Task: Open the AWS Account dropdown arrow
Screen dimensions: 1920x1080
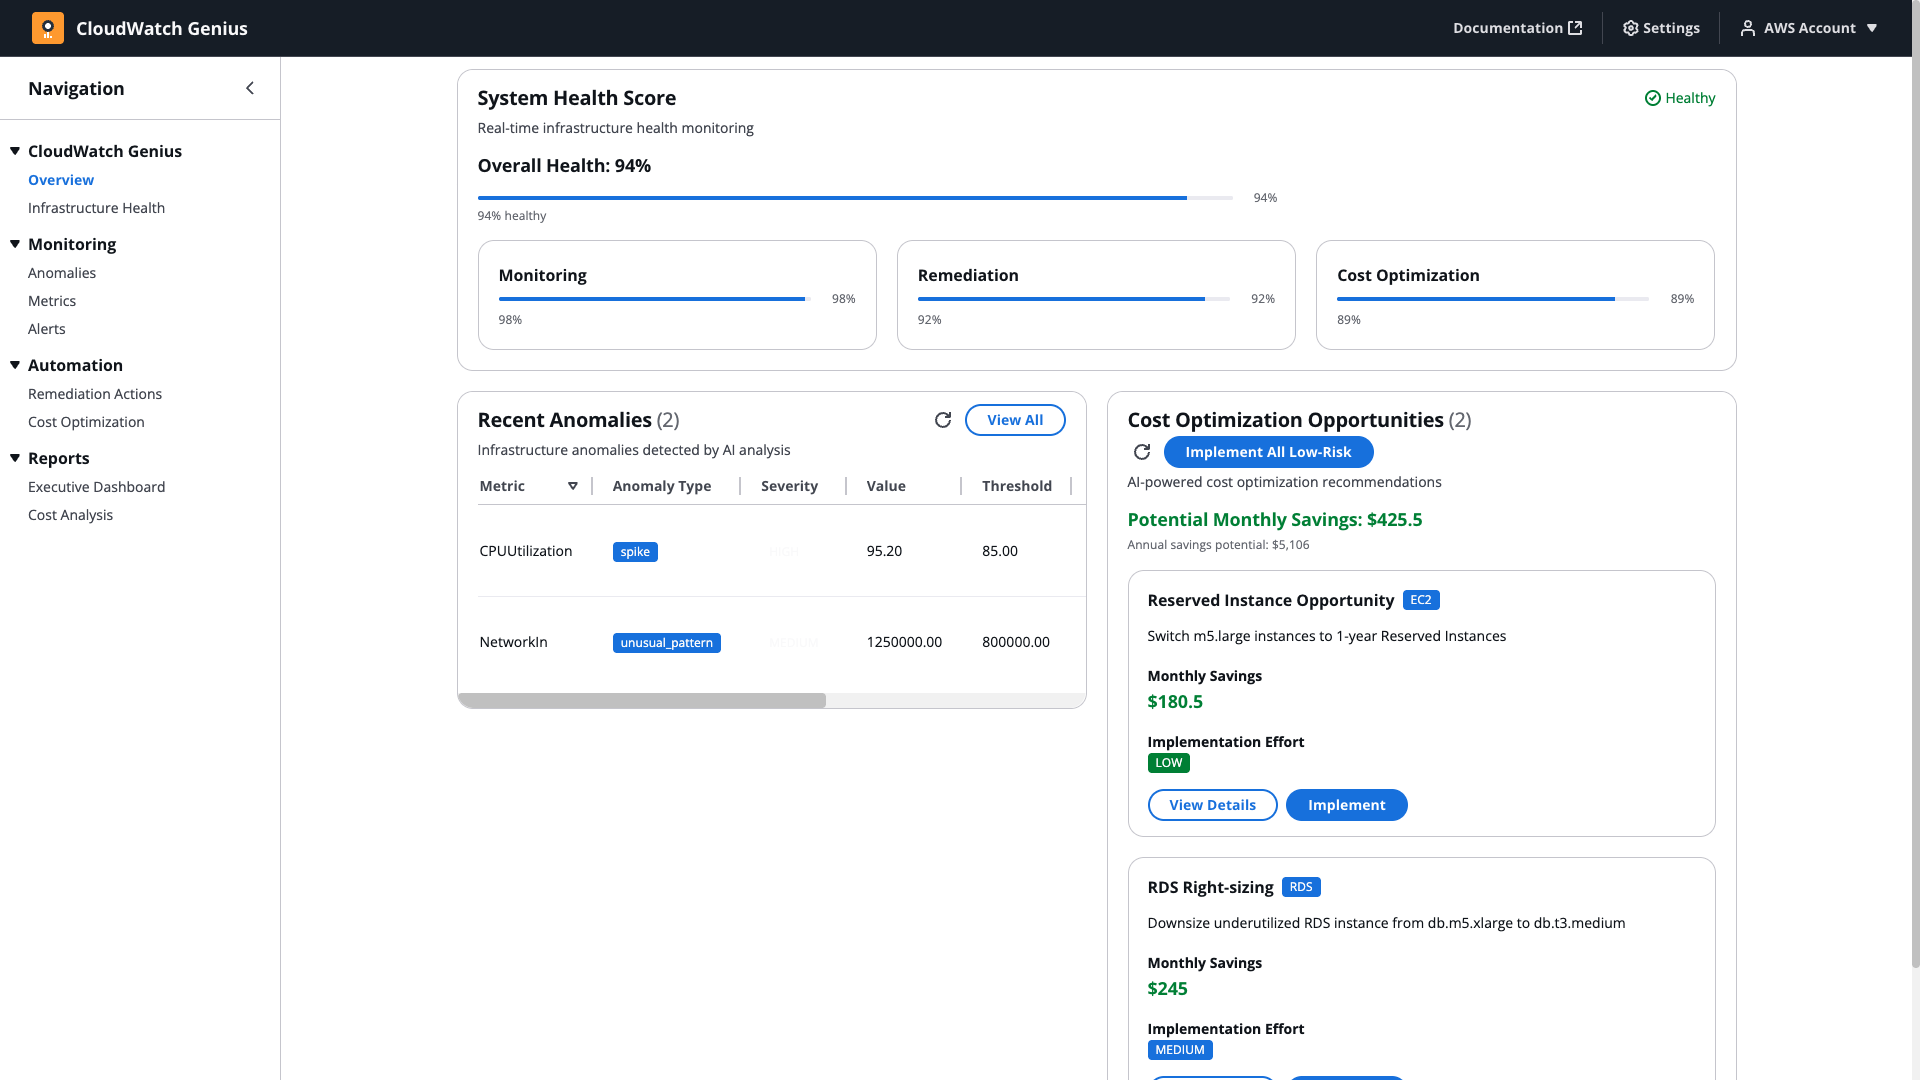Action: coord(1872,28)
